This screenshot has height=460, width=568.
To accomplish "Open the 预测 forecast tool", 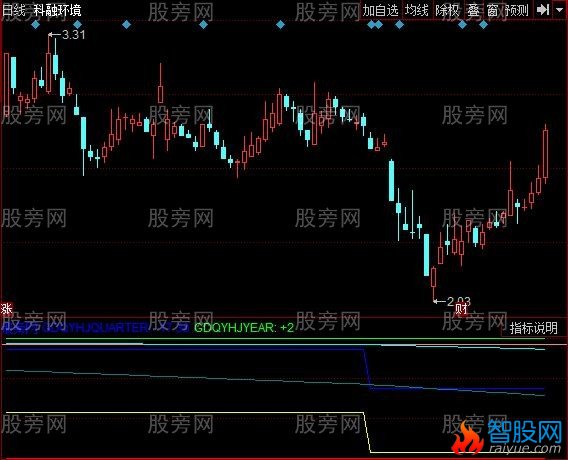I will point(517,10).
